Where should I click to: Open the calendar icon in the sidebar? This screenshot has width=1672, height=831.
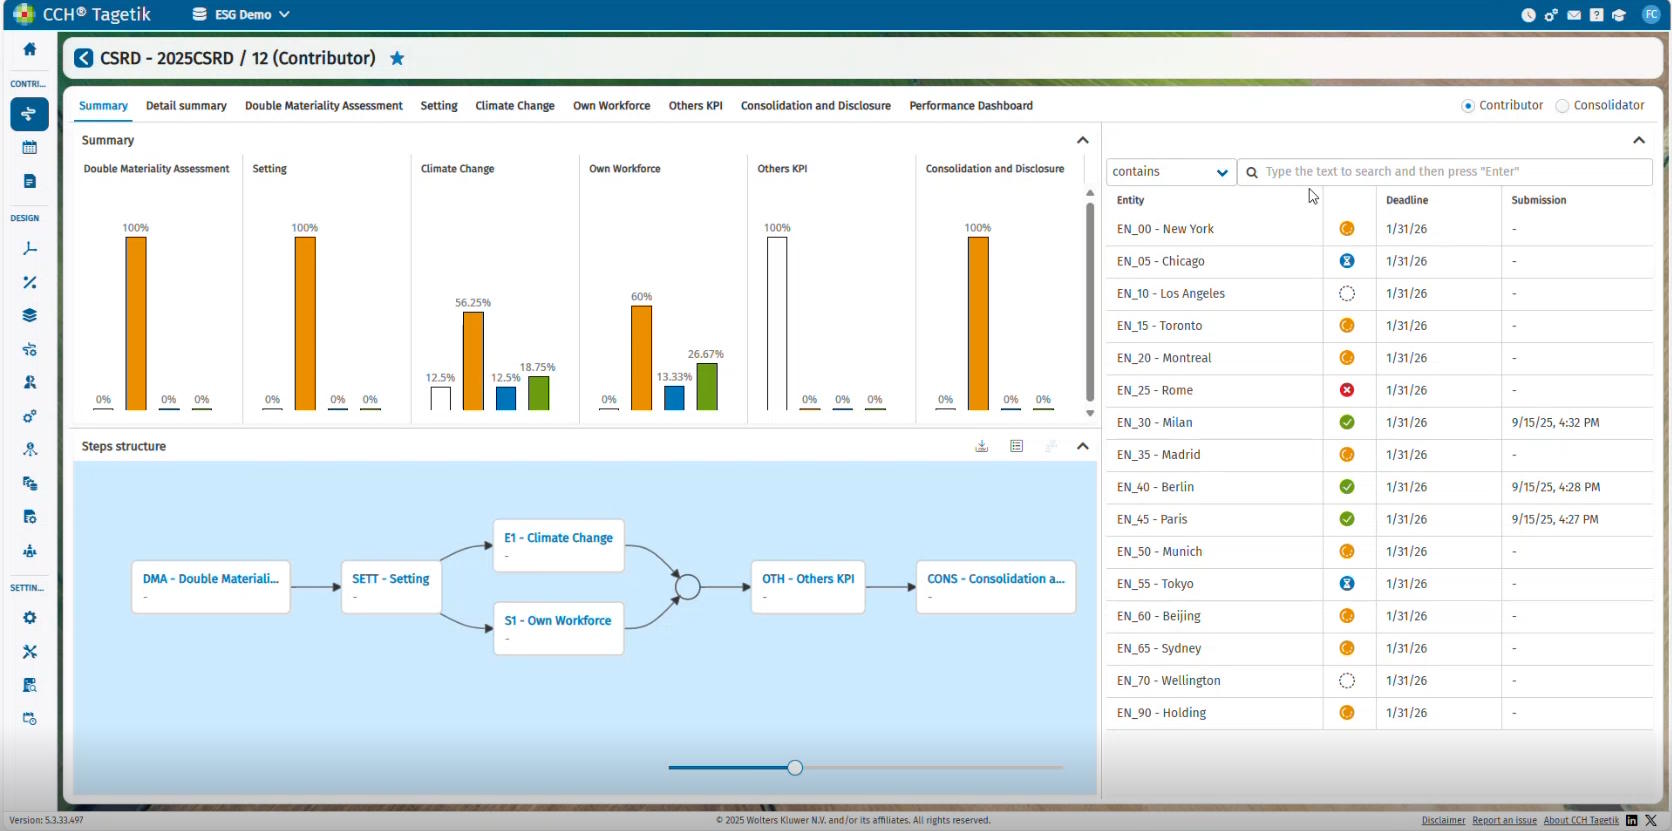point(30,147)
